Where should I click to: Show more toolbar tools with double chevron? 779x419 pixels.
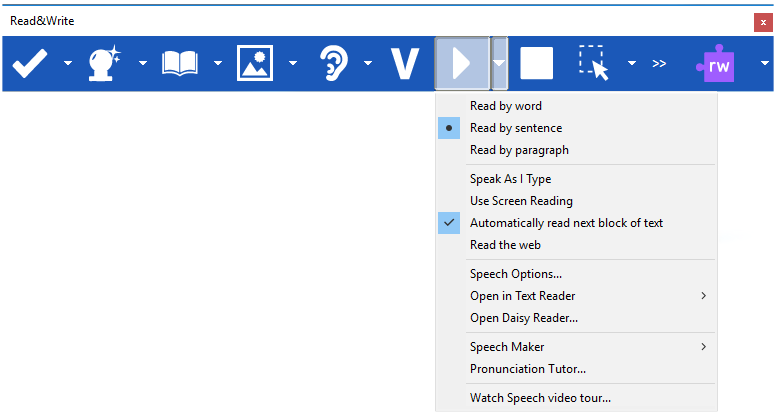point(659,64)
